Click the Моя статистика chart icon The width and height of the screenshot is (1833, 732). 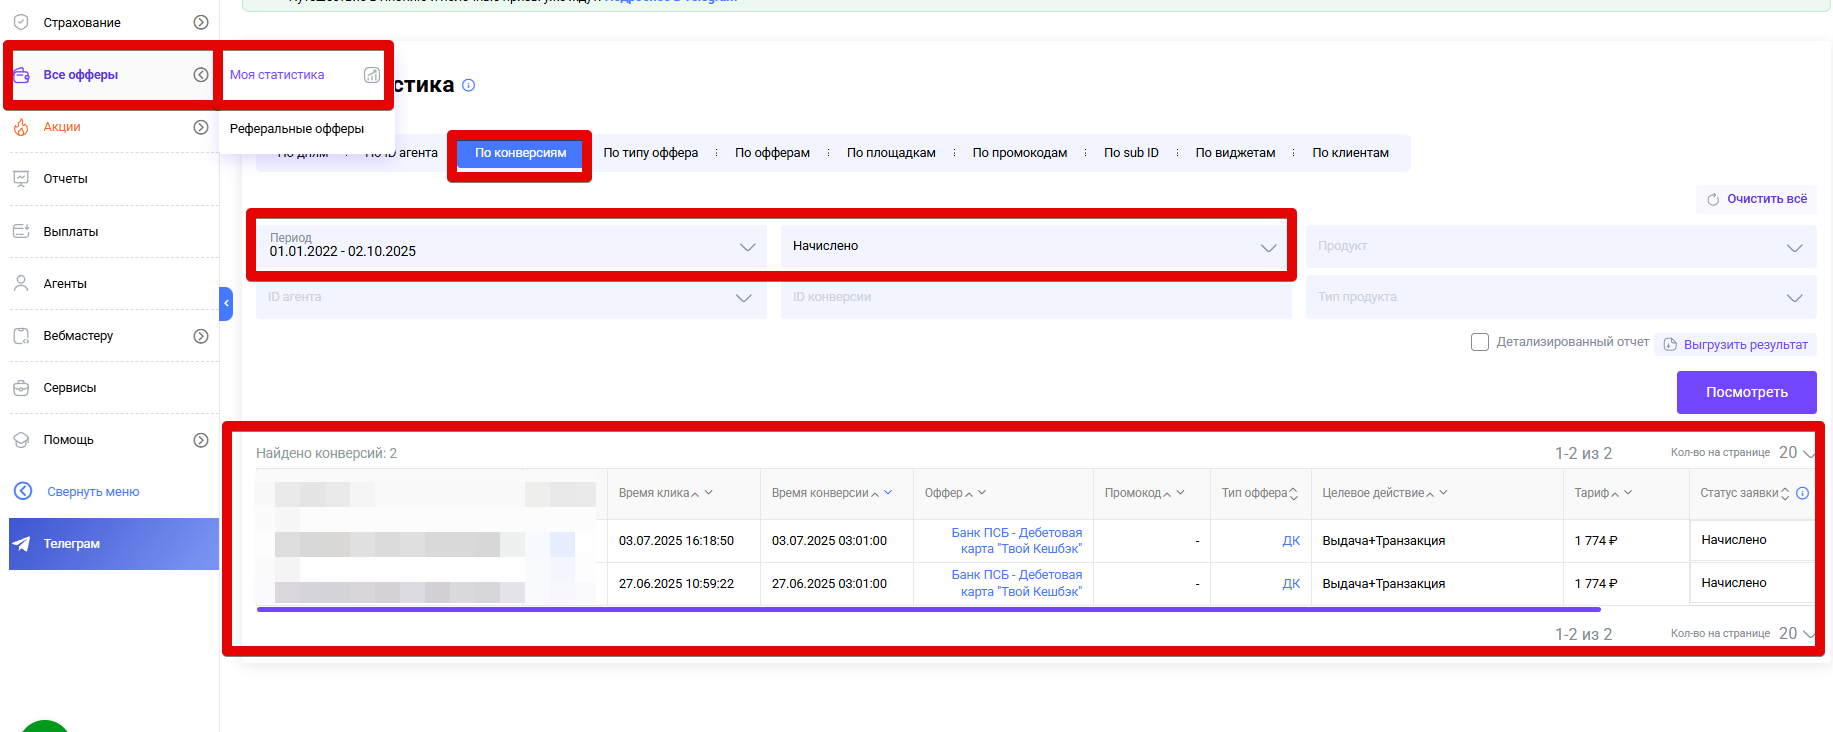(371, 75)
